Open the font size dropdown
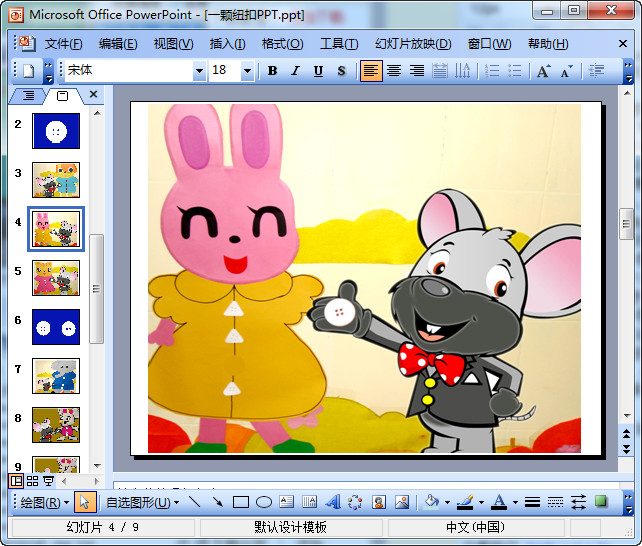642x546 pixels. click(247, 71)
